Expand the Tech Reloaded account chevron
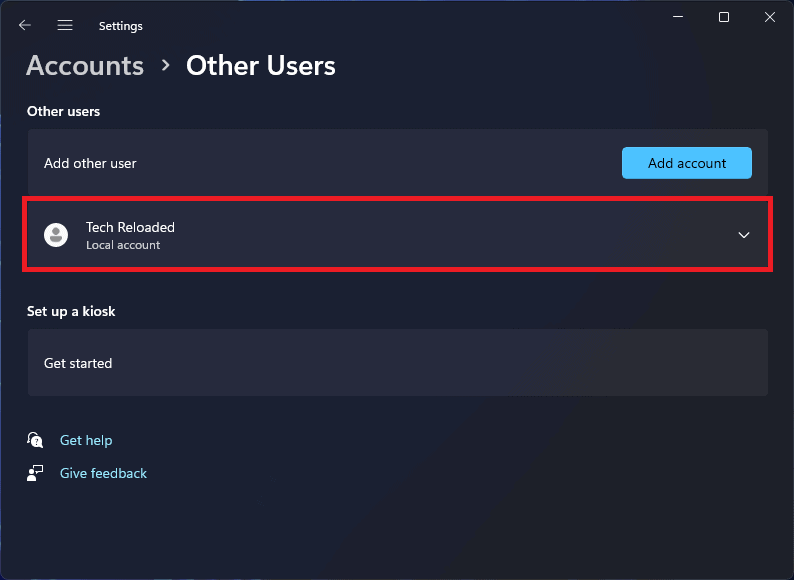This screenshot has width=794, height=580. tap(743, 235)
